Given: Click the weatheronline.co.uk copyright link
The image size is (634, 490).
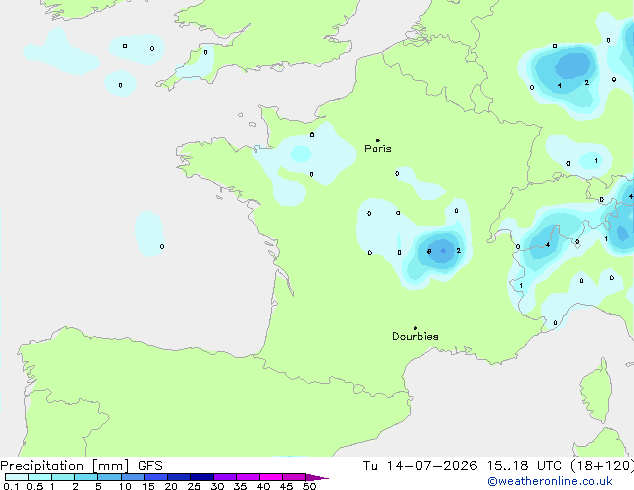Looking at the screenshot, I should [x=550, y=481].
